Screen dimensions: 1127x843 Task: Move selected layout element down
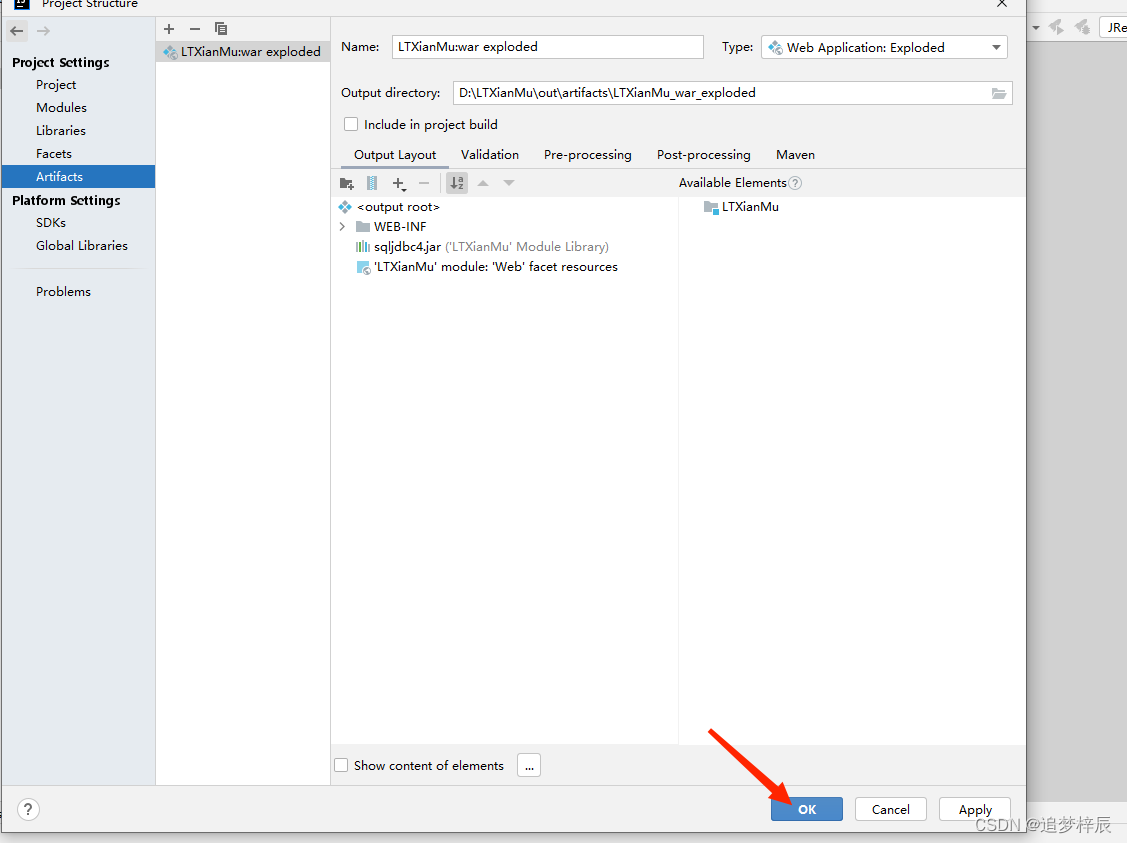[509, 183]
